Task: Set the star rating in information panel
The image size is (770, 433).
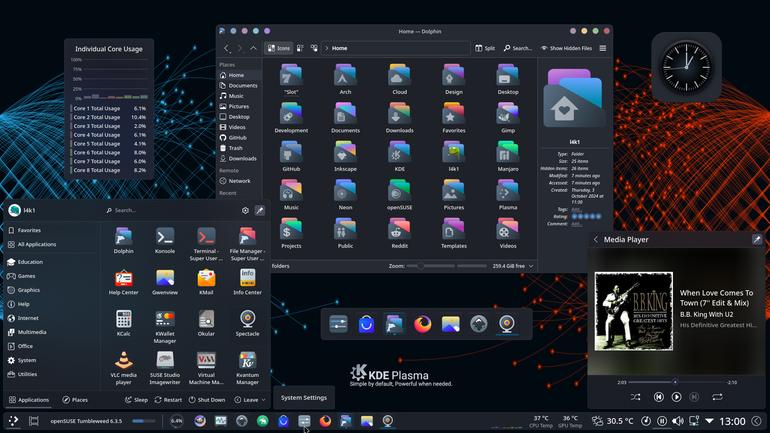Action: pyautogui.click(x=586, y=216)
